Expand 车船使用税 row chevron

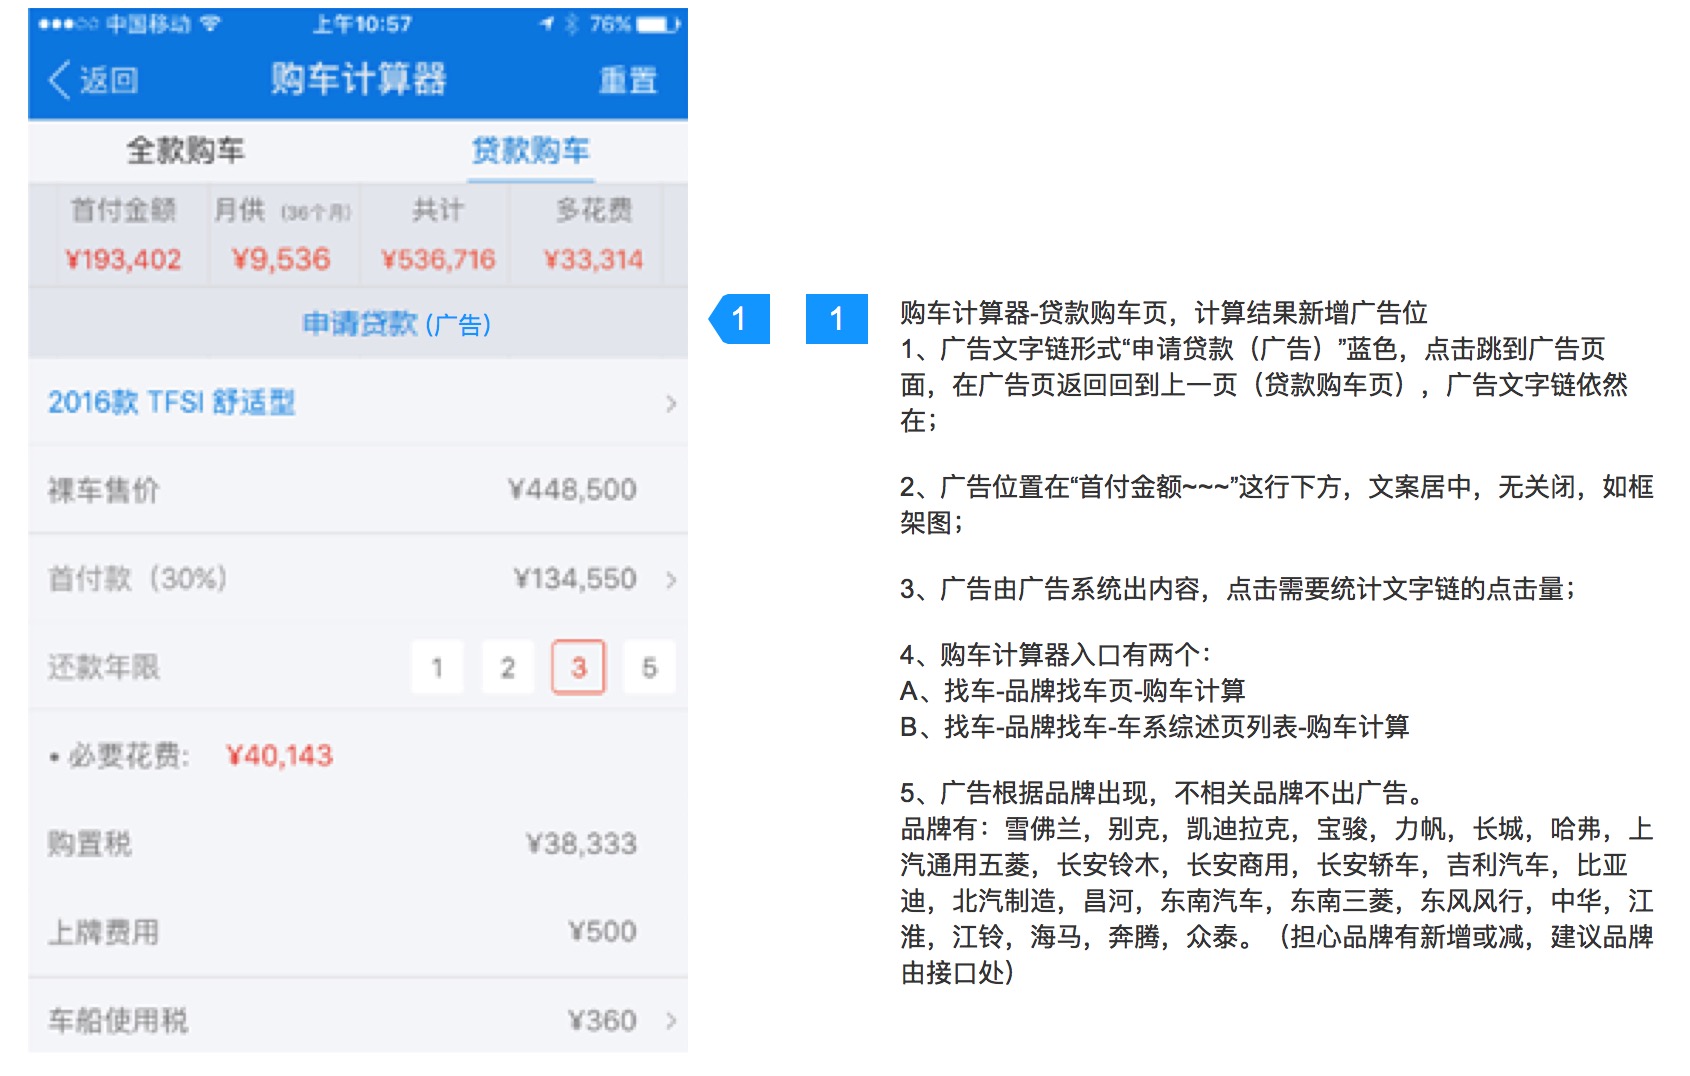[670, 1021]
